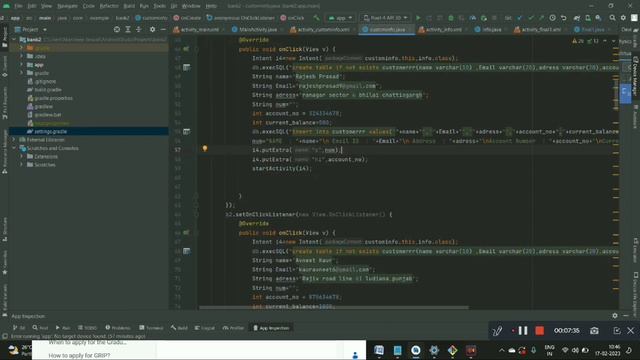Select opened file locate icon in Project panel
The image size is (640, 360).
[x=117, y=29]
